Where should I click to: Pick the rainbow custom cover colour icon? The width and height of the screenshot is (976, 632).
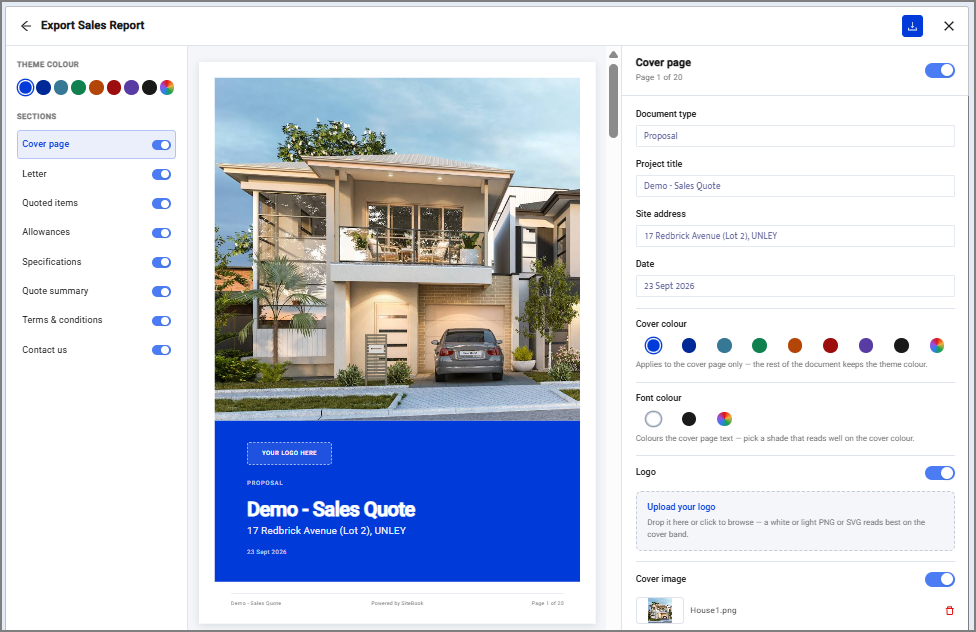[936, 345]
